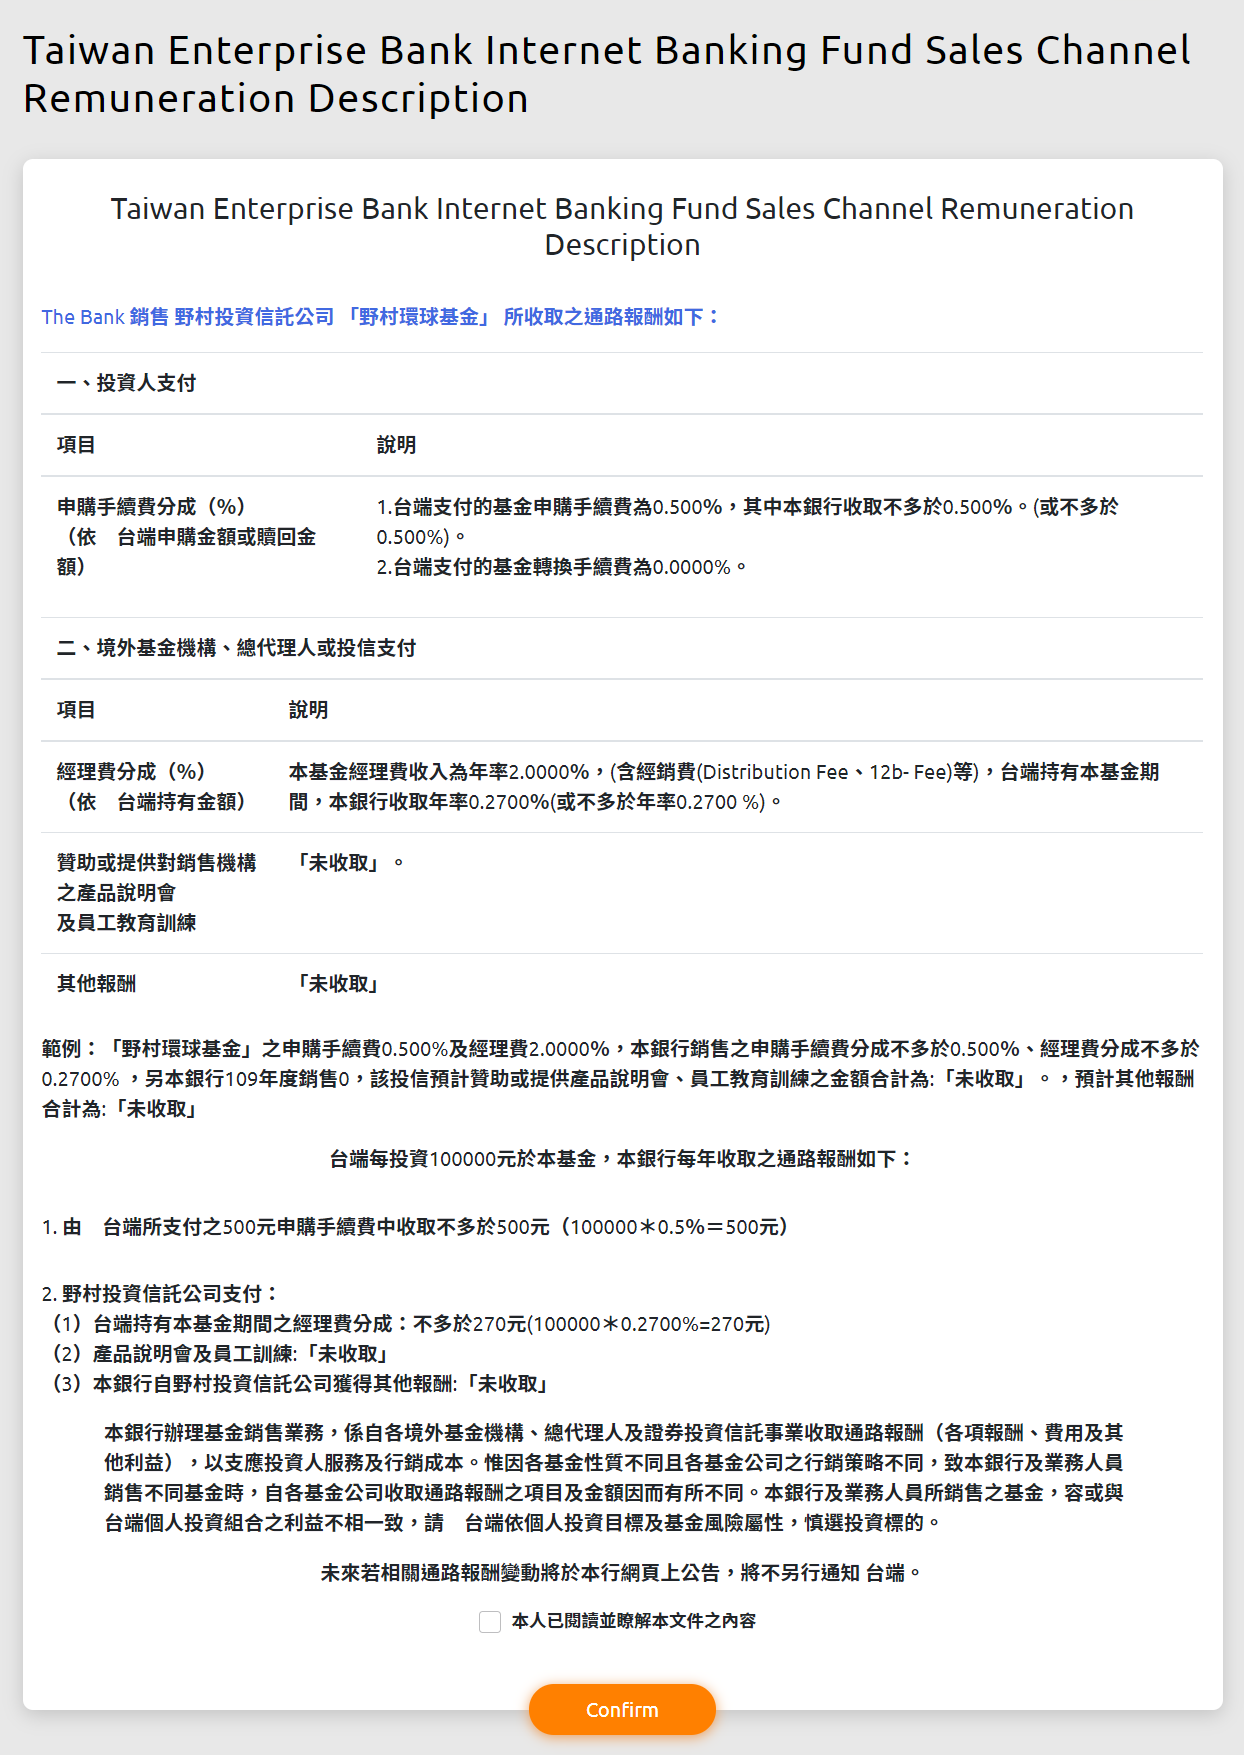Select the section heading 一、投資人支付
The width and height of the screenshot is (1244, 1755).
pos(126,383)
